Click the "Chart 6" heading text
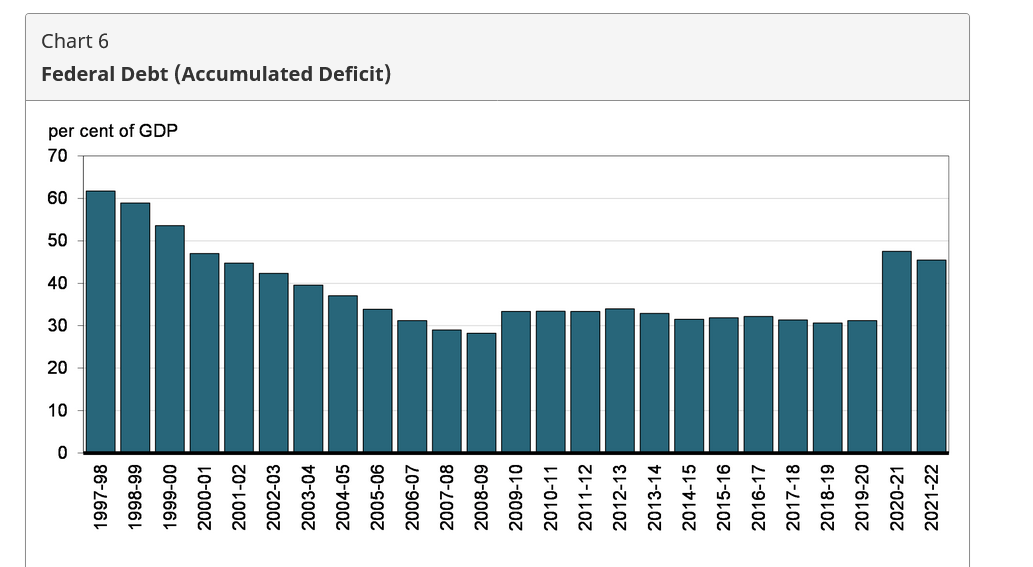1033x567 pixels. pyautogui.click(x=75, y=41)
